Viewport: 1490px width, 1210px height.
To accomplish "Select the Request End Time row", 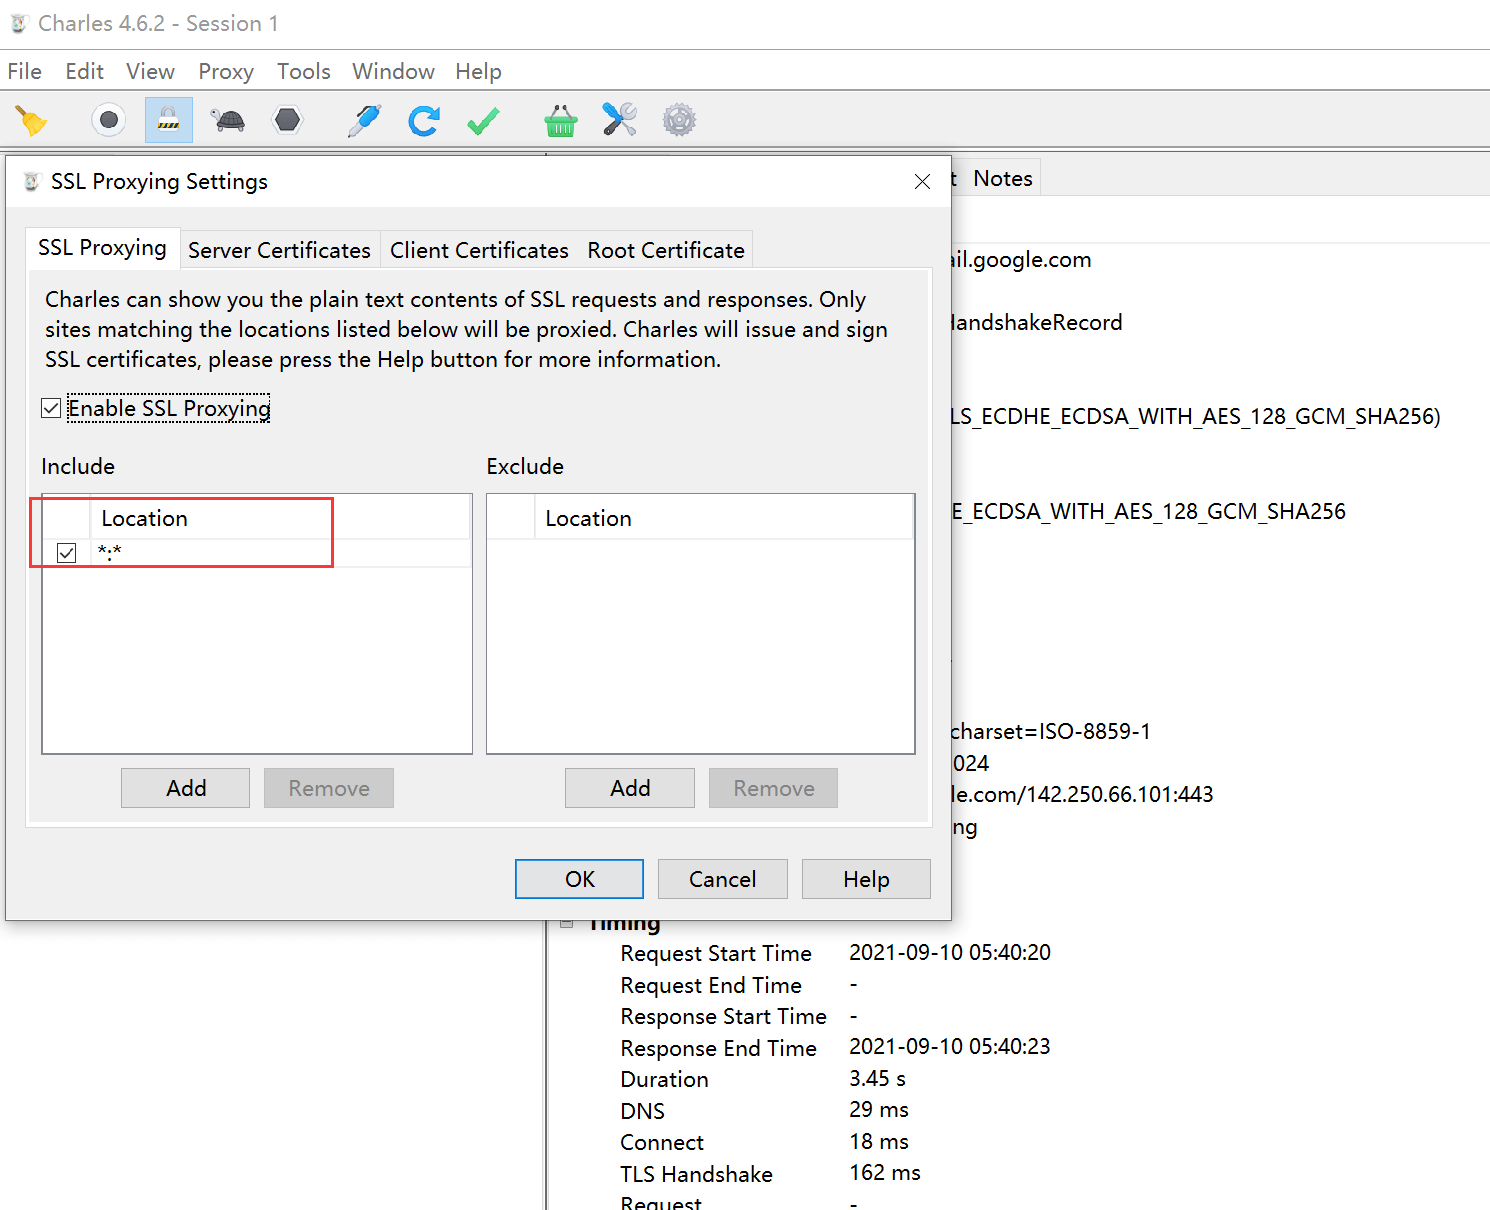I will point(739,985).
